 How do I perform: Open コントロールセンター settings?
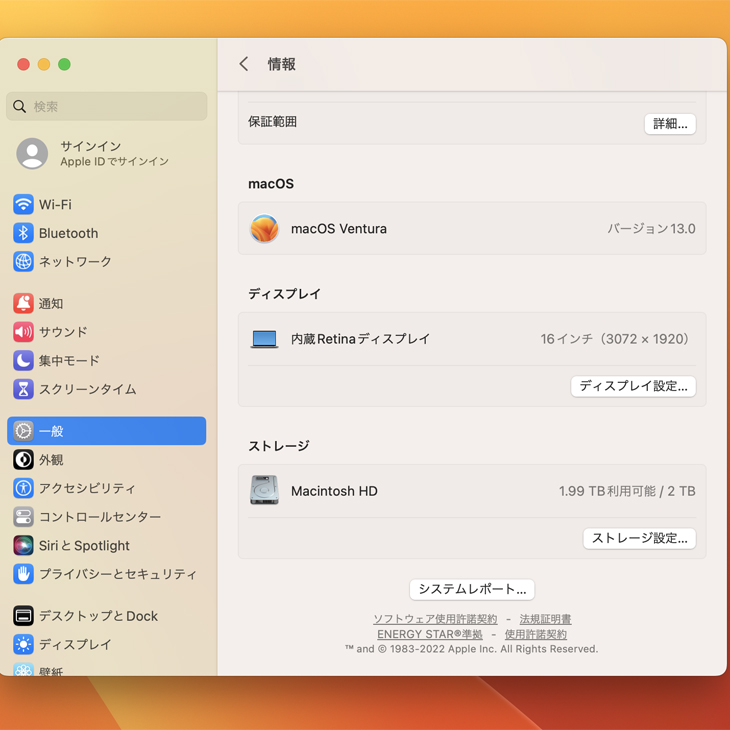coord(99,517)
